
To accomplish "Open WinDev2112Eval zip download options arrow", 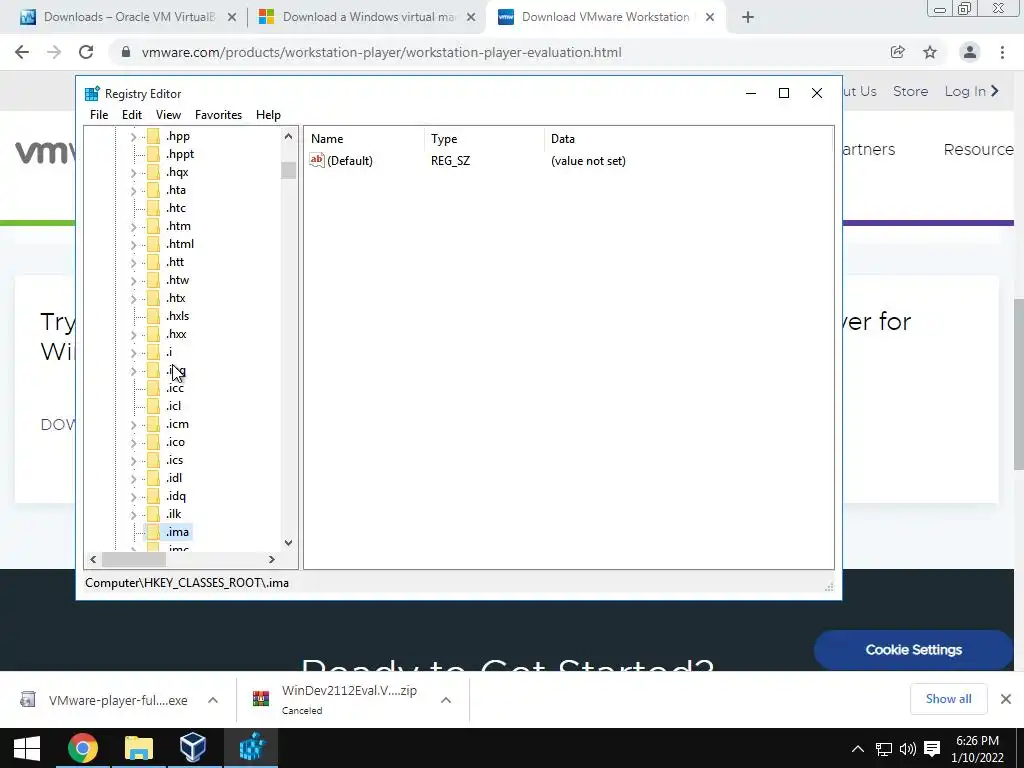I will 446,700.
